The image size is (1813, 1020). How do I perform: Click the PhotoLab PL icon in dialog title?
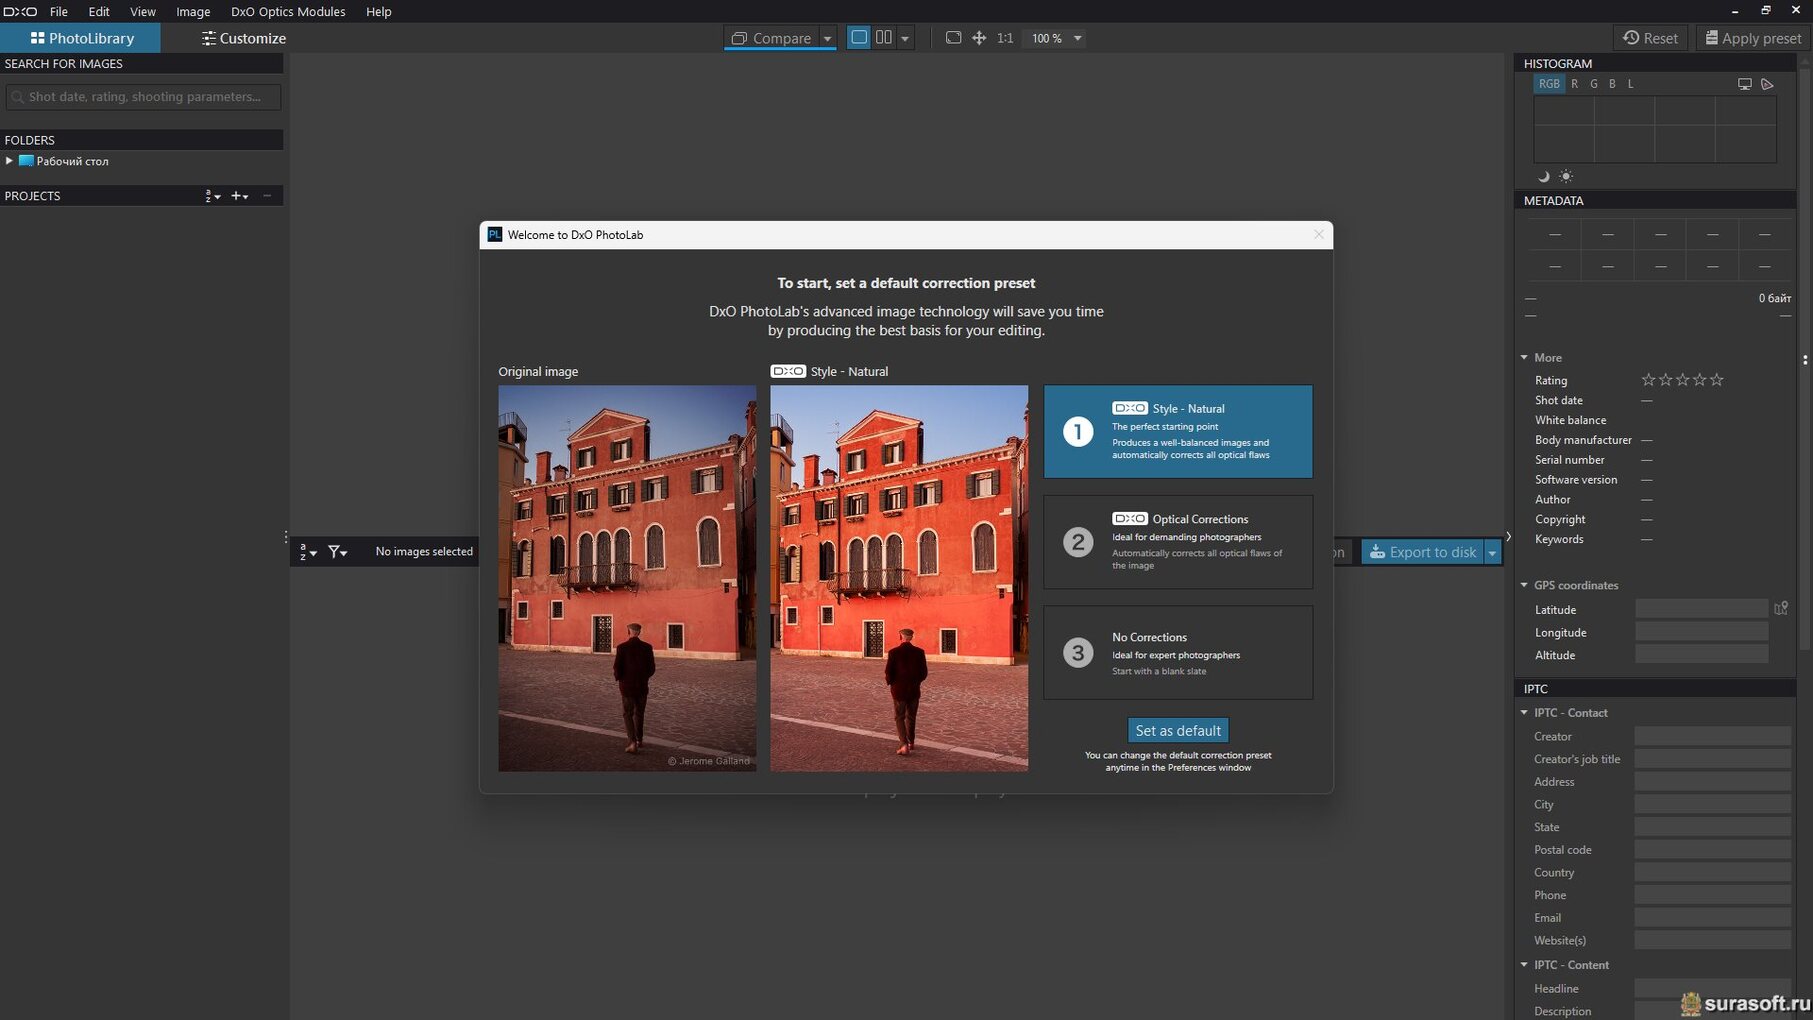pyautogui.click(x=494, y=234)
